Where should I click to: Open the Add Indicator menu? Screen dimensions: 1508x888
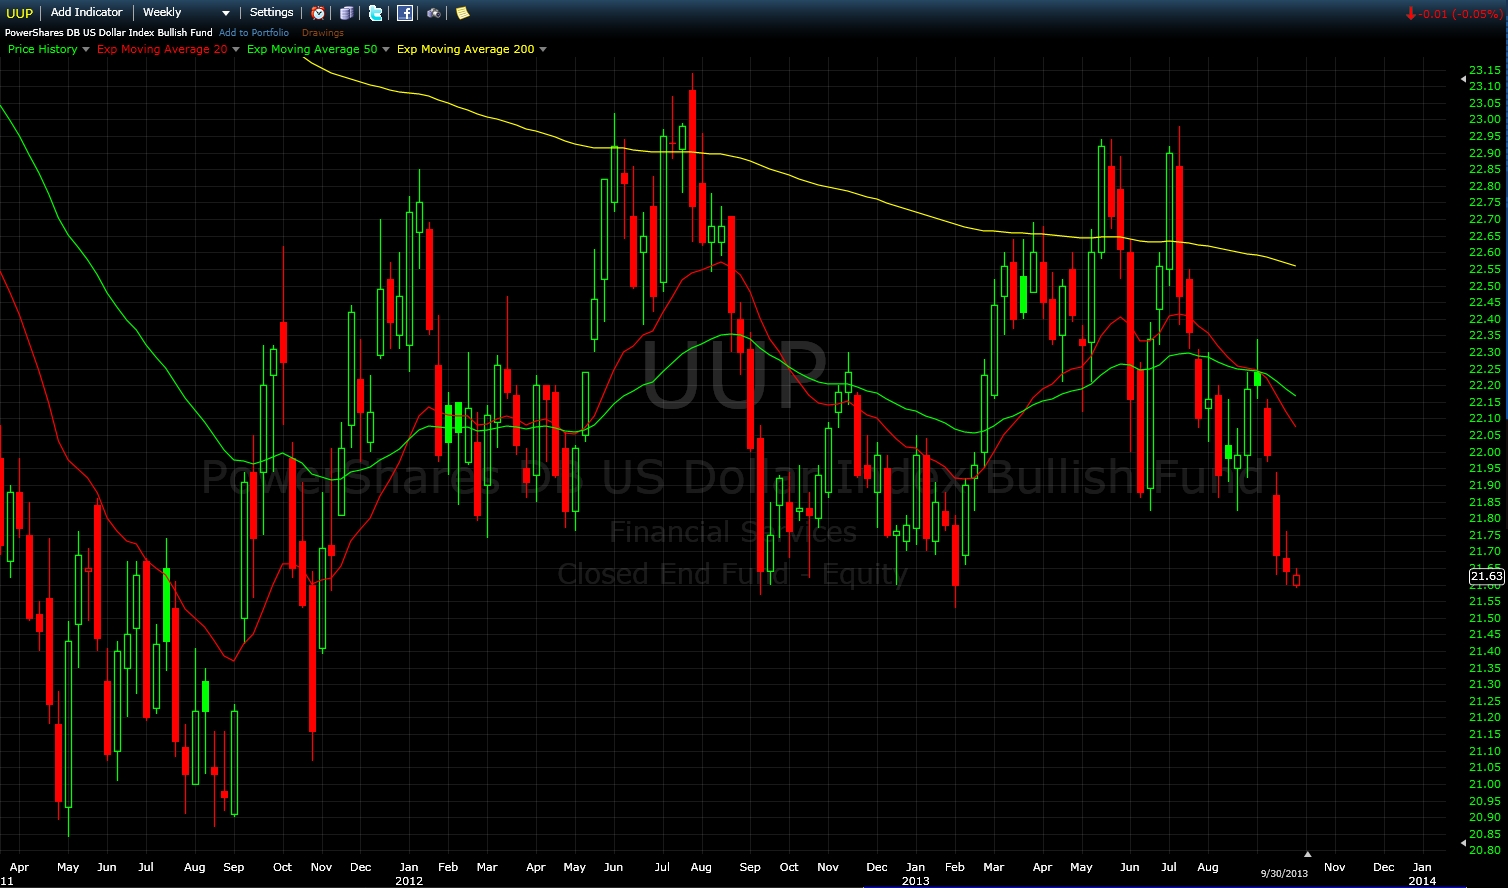coord(87,12)
